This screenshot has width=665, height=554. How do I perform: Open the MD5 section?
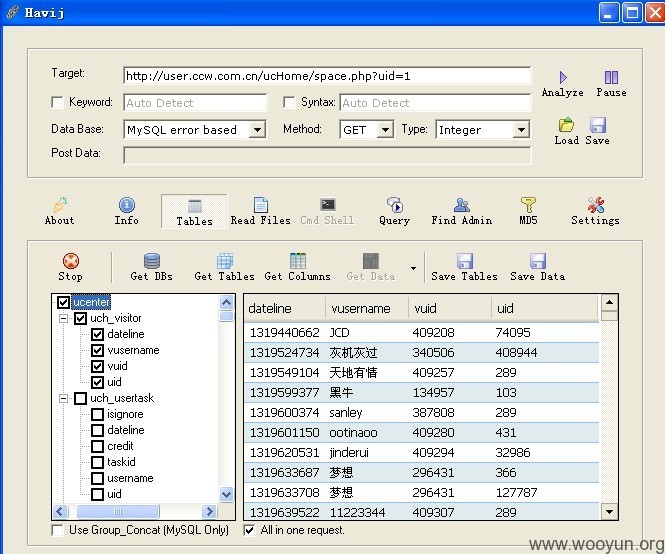coord(528,211)
